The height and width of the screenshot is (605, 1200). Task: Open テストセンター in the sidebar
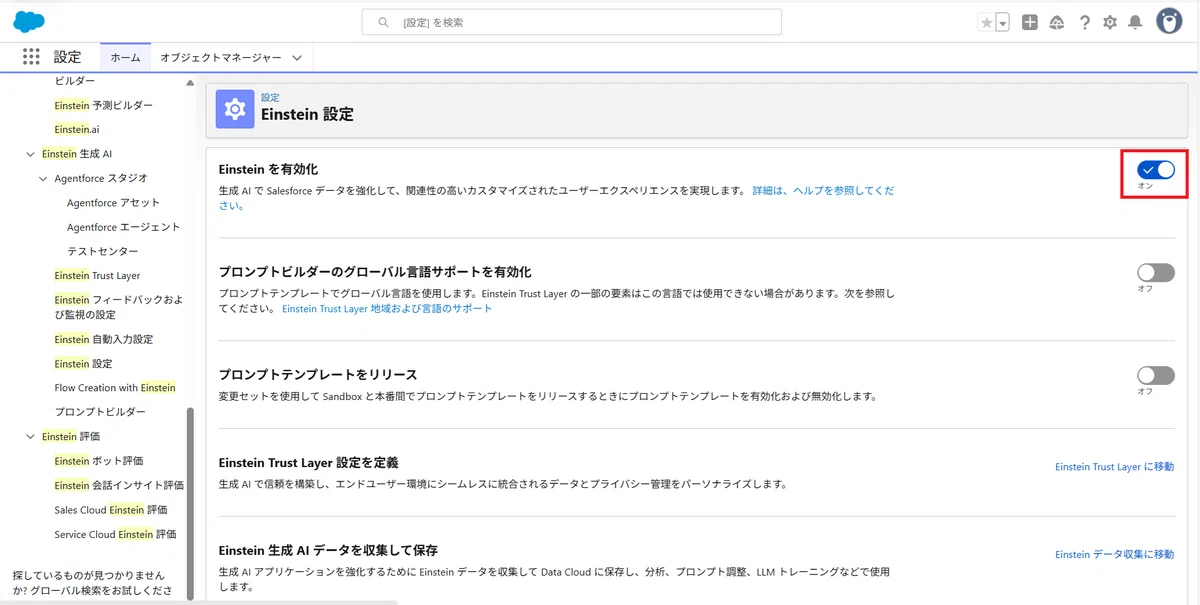point(103,251)
